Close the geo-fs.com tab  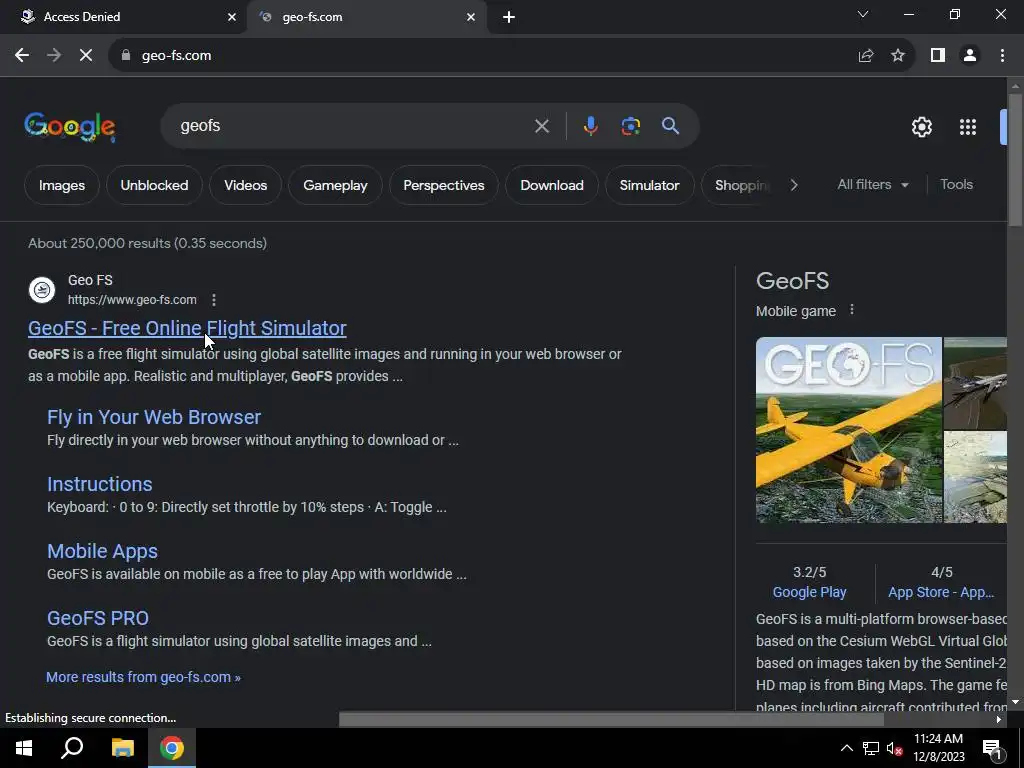click(471, 17)
